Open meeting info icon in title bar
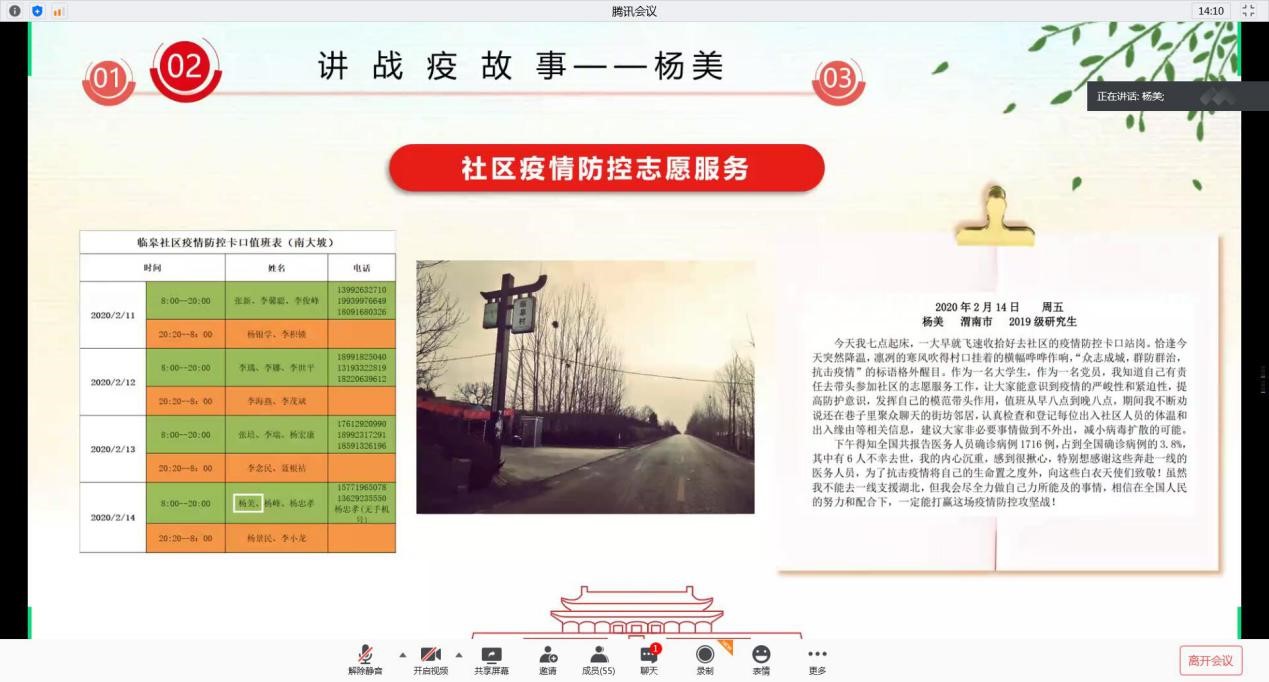Screen dimensions: 1269x682 pos(15,11)
